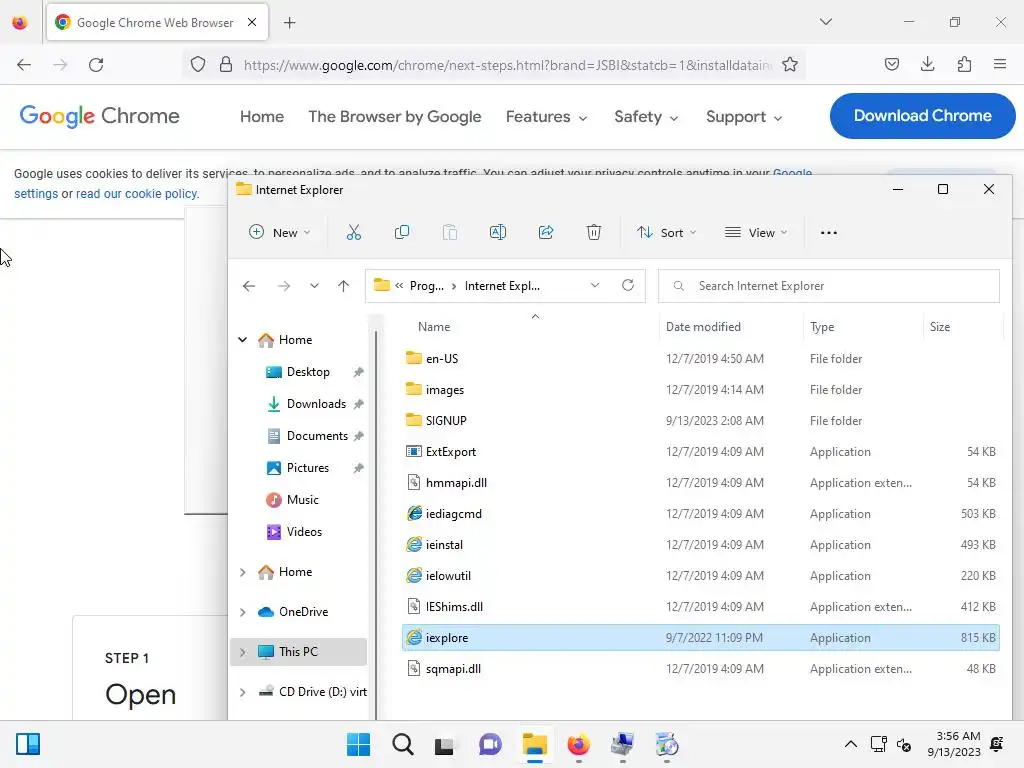
Task: Open new Firefox tab with plus button
Action: 289,23
